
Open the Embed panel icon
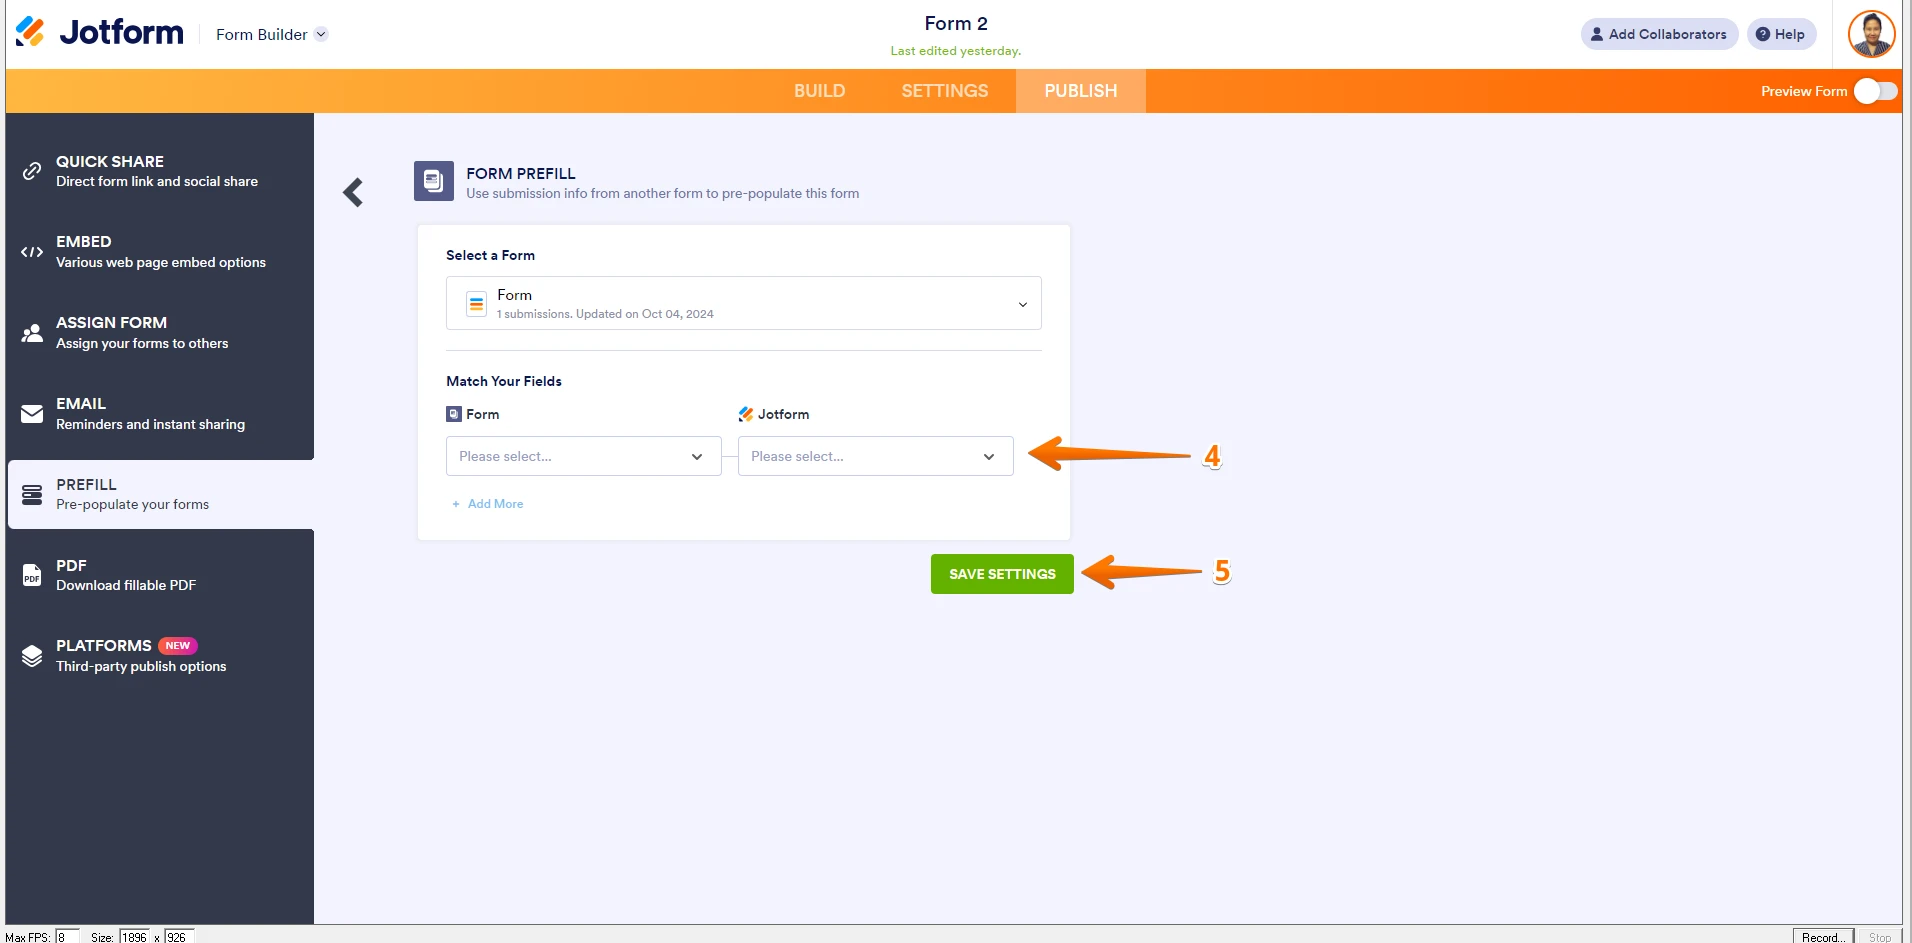(32, 251)
